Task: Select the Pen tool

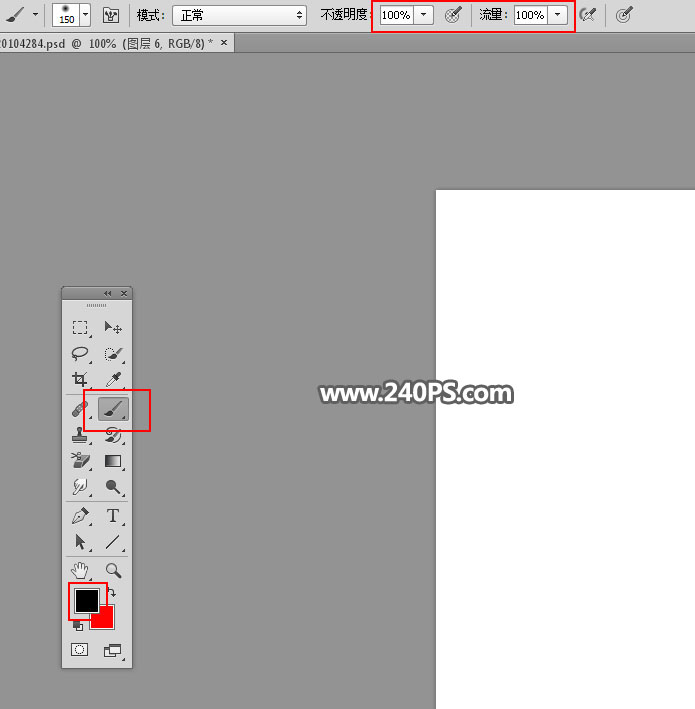Action: coord(80,516)
